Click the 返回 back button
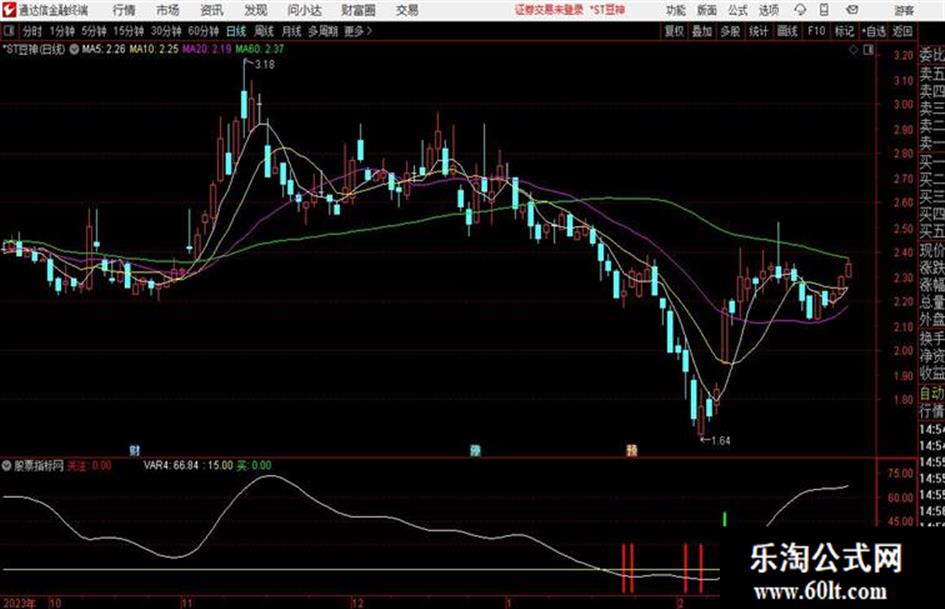 coord(902,31)
